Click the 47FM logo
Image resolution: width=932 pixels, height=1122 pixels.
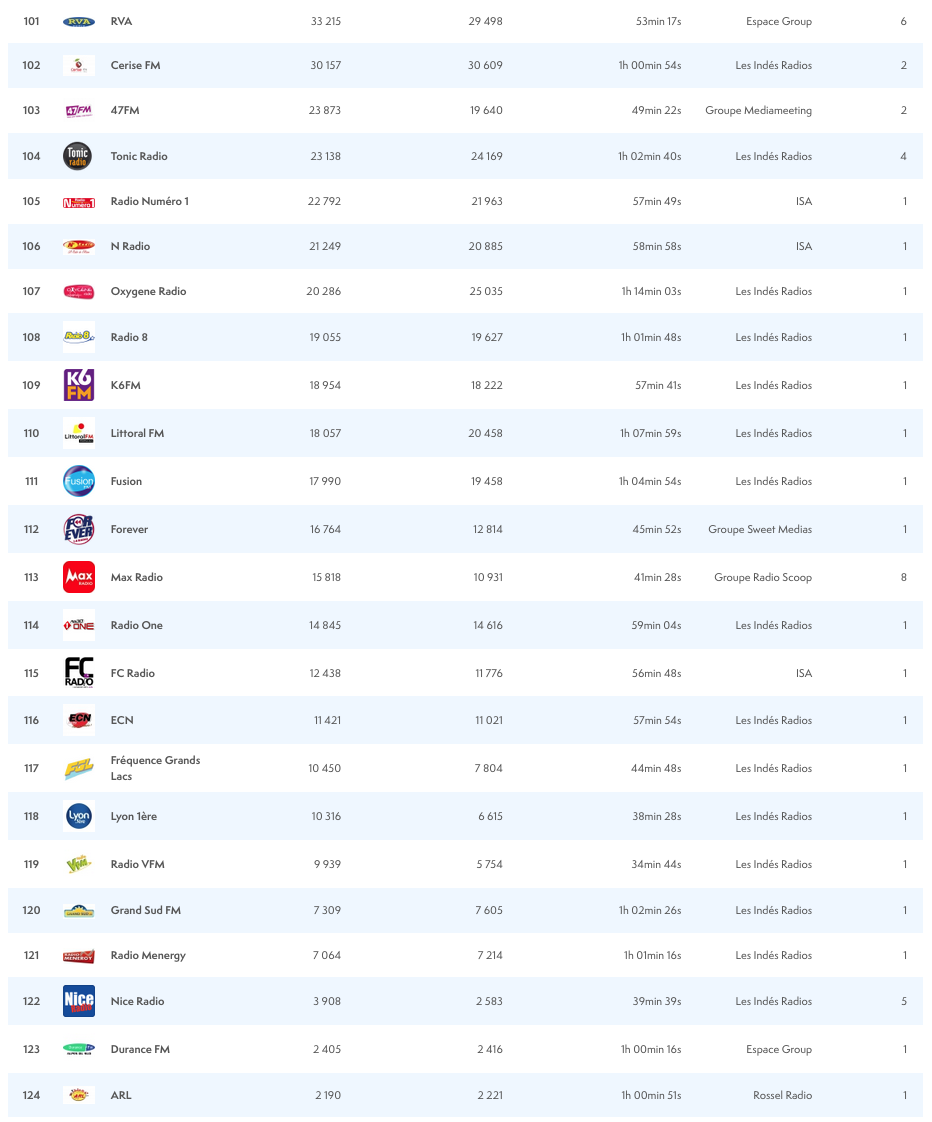pos(79,111)
